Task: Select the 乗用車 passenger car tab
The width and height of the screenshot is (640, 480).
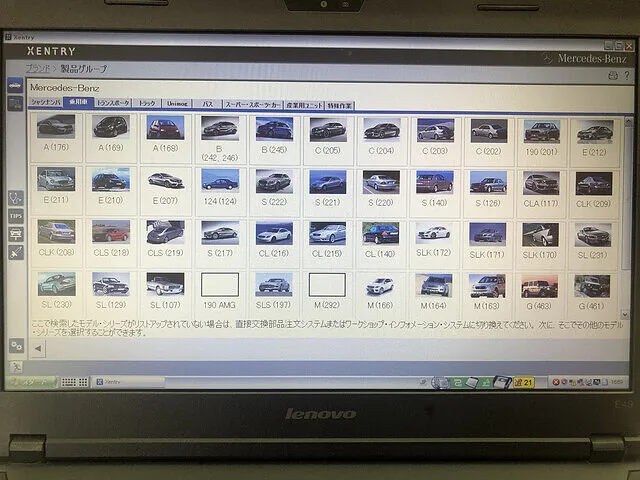Action: (78, 102)
